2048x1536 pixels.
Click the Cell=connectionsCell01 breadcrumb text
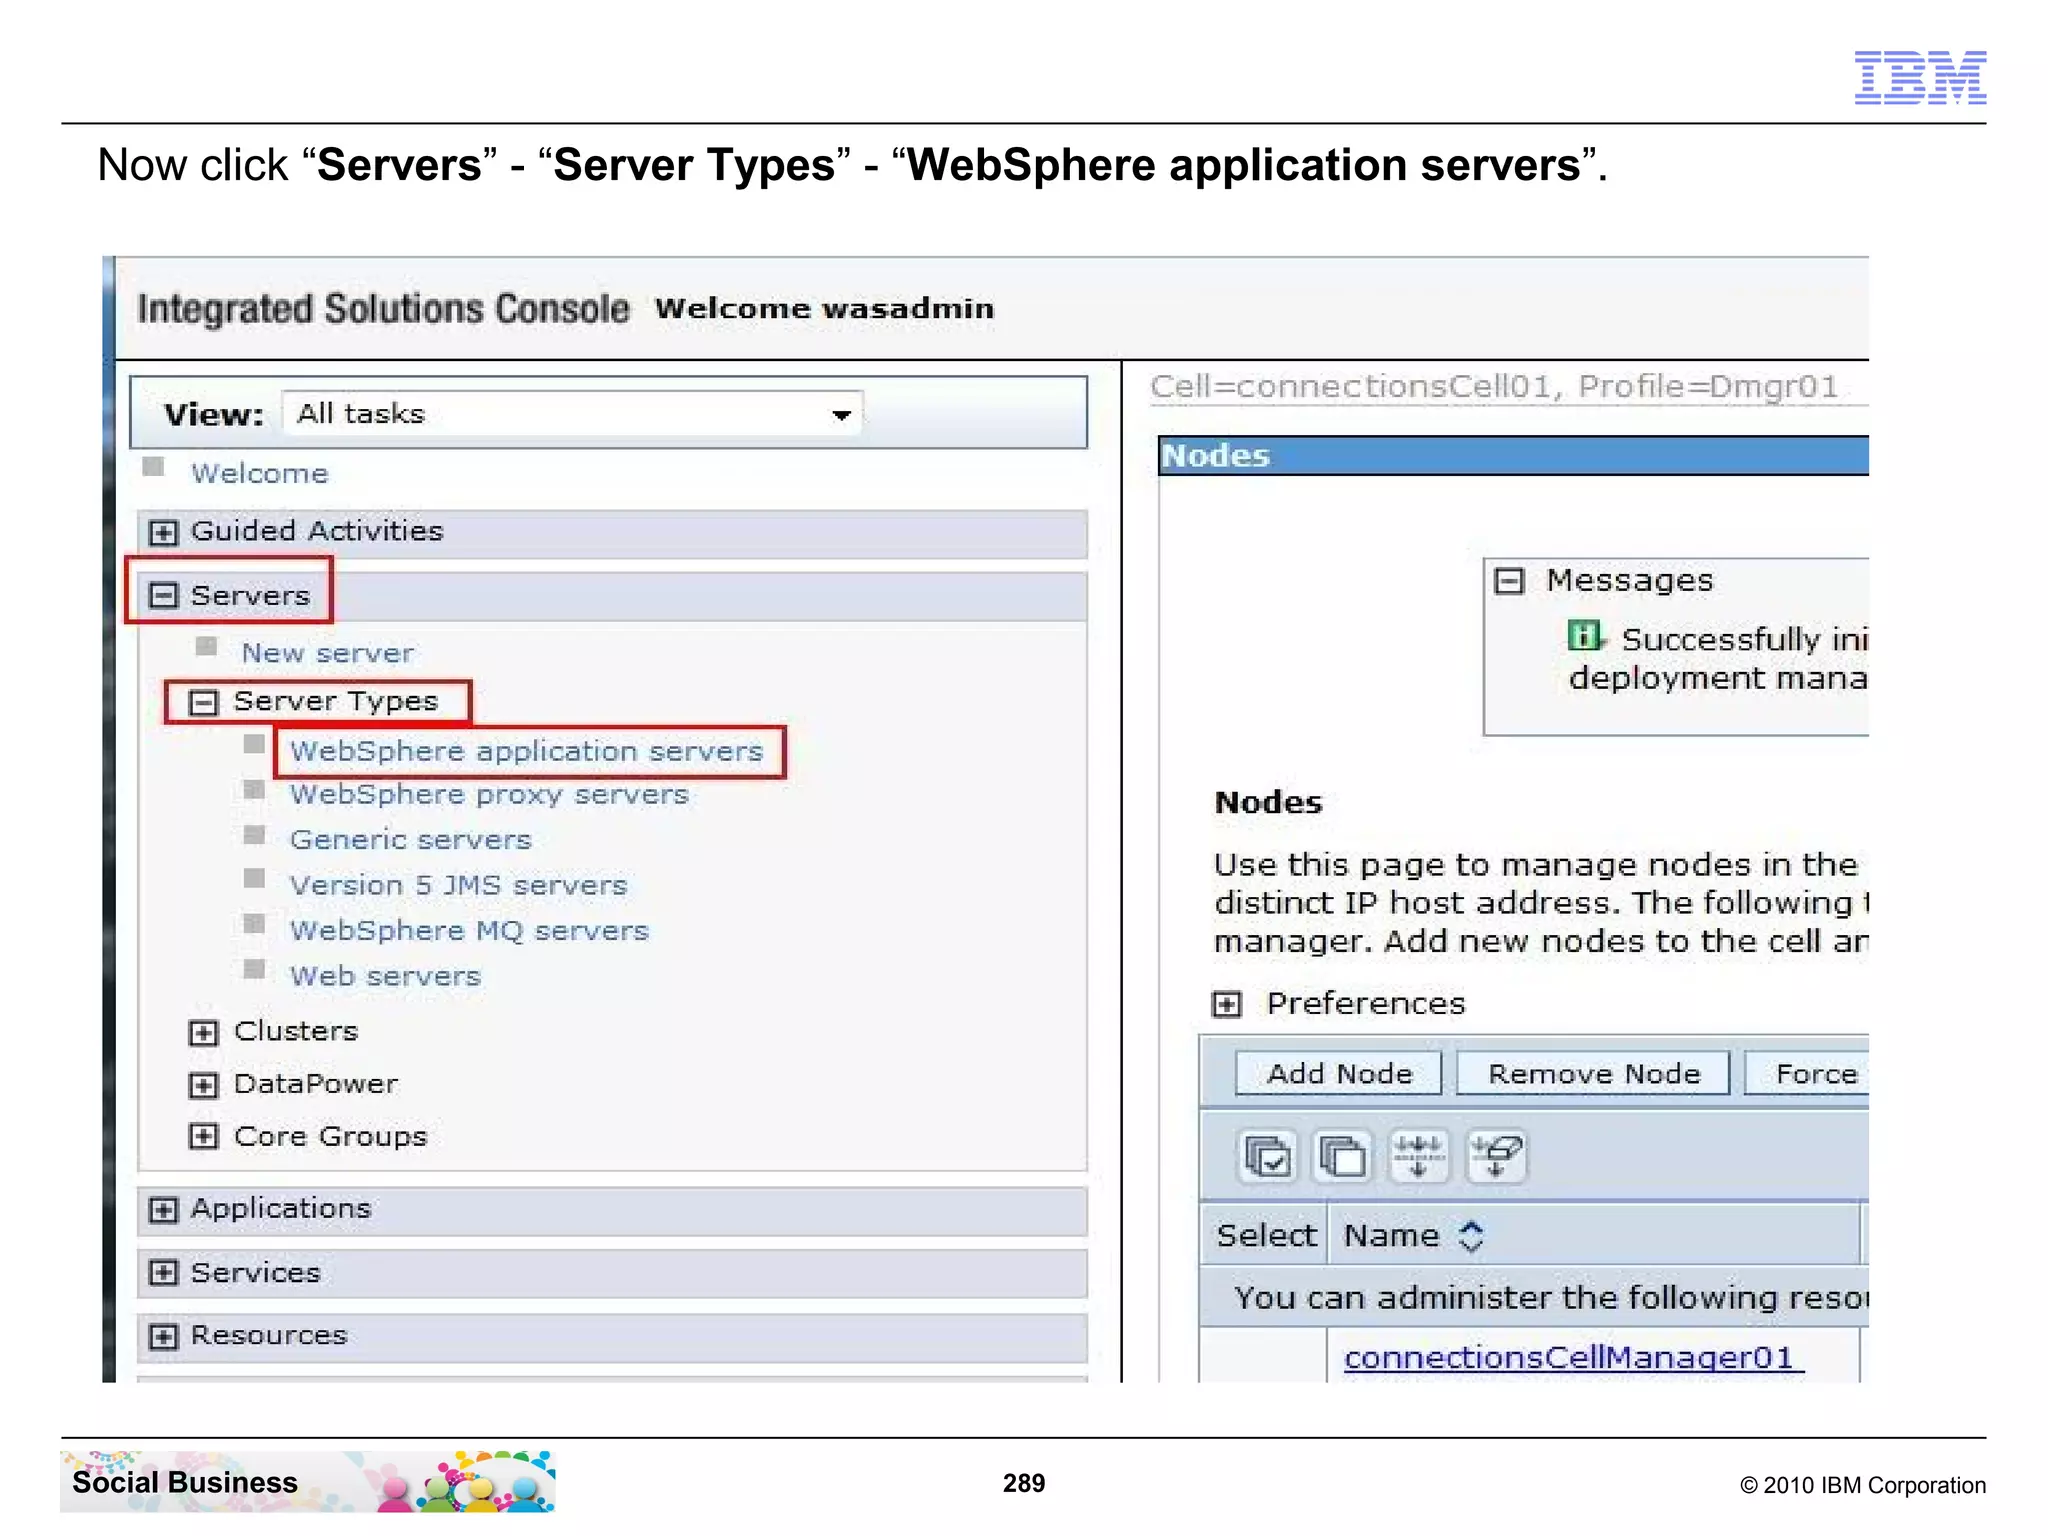(1356, 386)
